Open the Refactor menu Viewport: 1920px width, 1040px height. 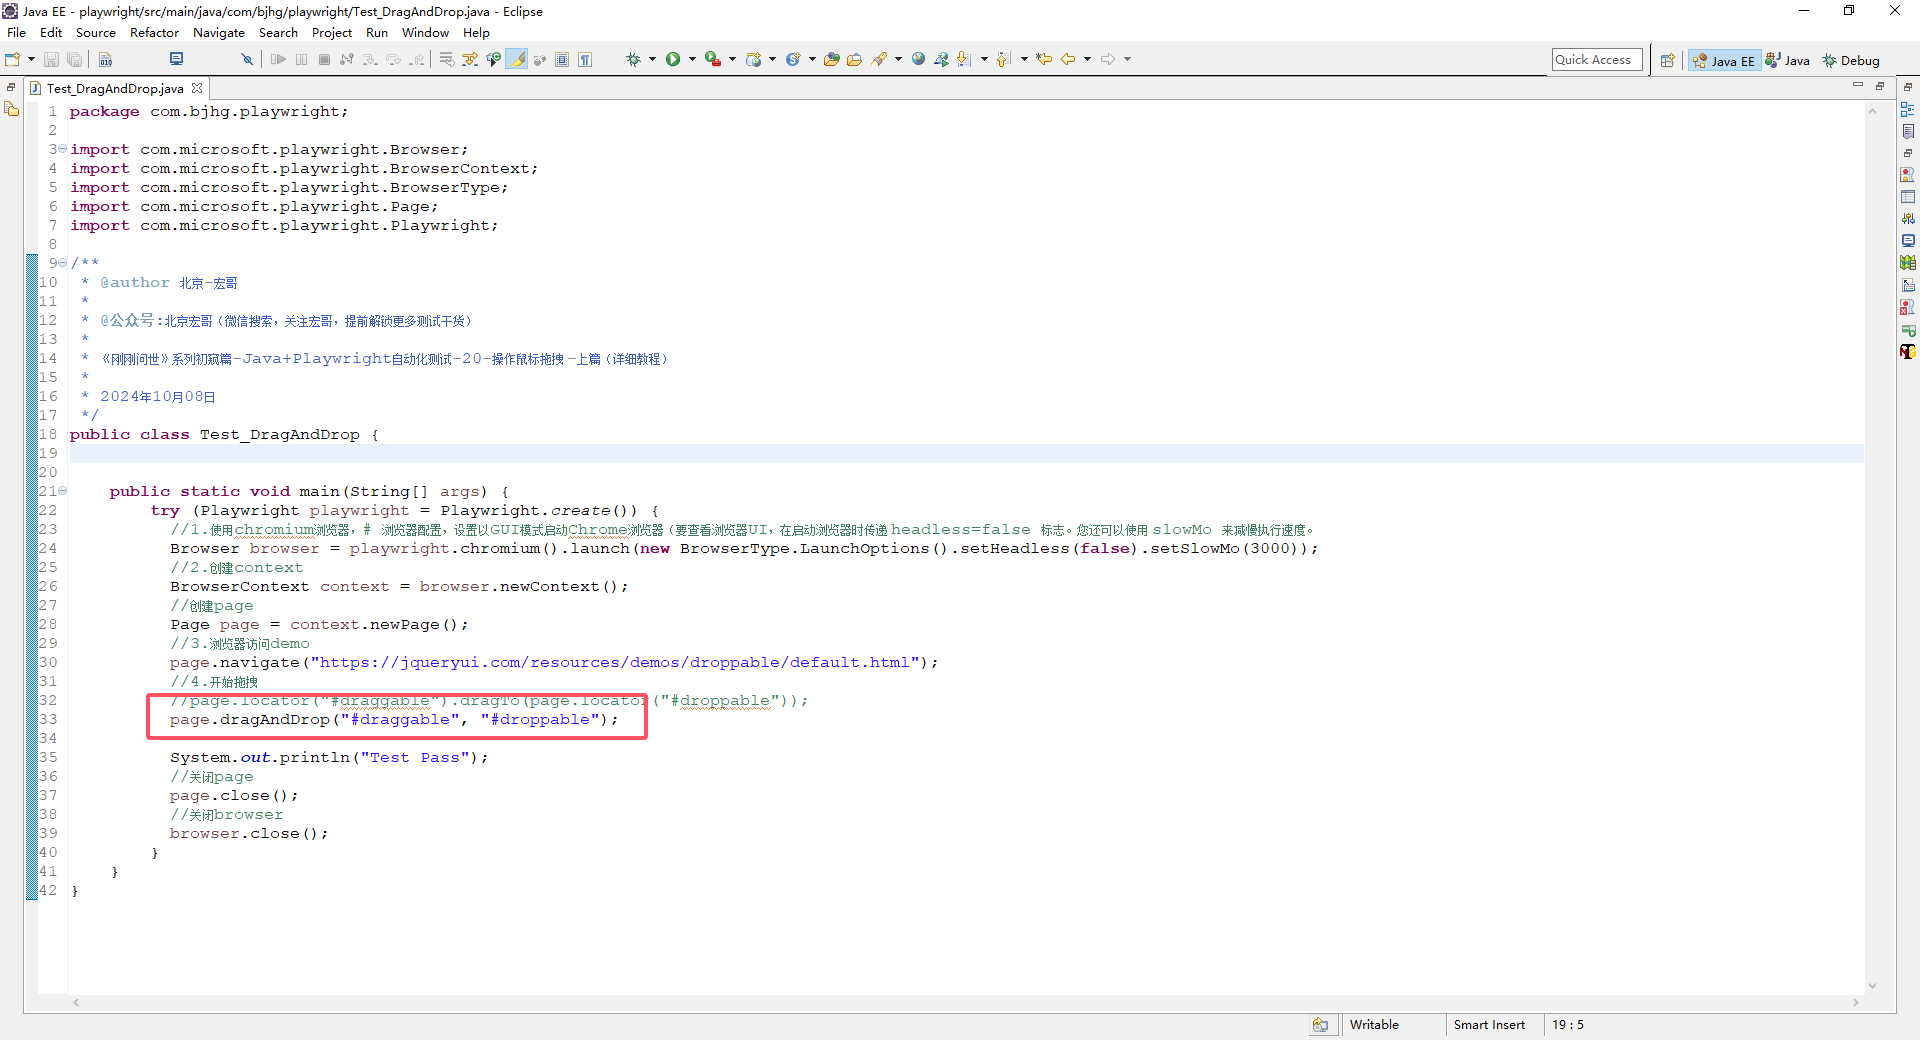pyautogui.click(x=154, y=33)
